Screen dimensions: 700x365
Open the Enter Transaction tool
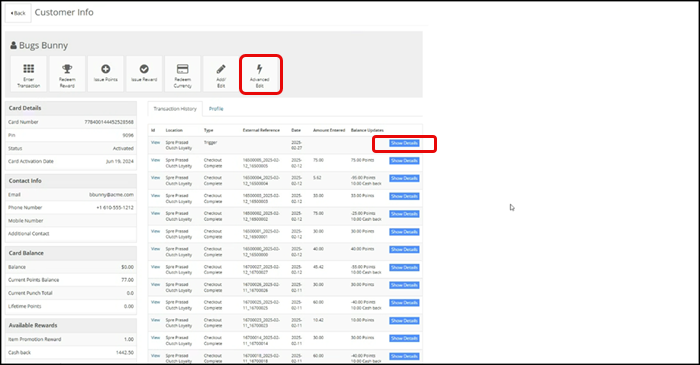click(29, 74)
